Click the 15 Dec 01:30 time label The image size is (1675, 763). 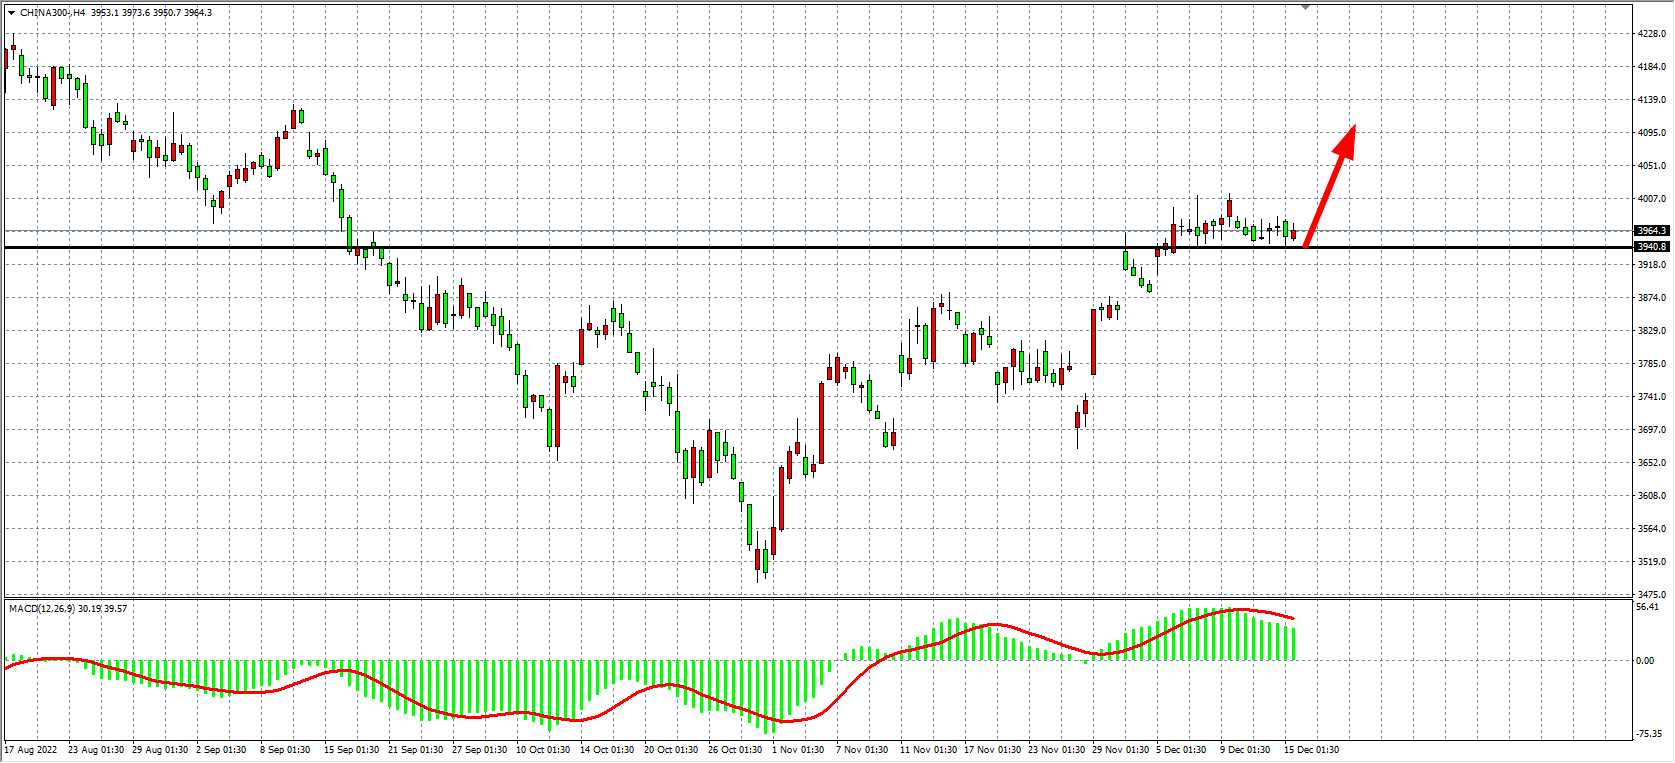(1311, 750)
